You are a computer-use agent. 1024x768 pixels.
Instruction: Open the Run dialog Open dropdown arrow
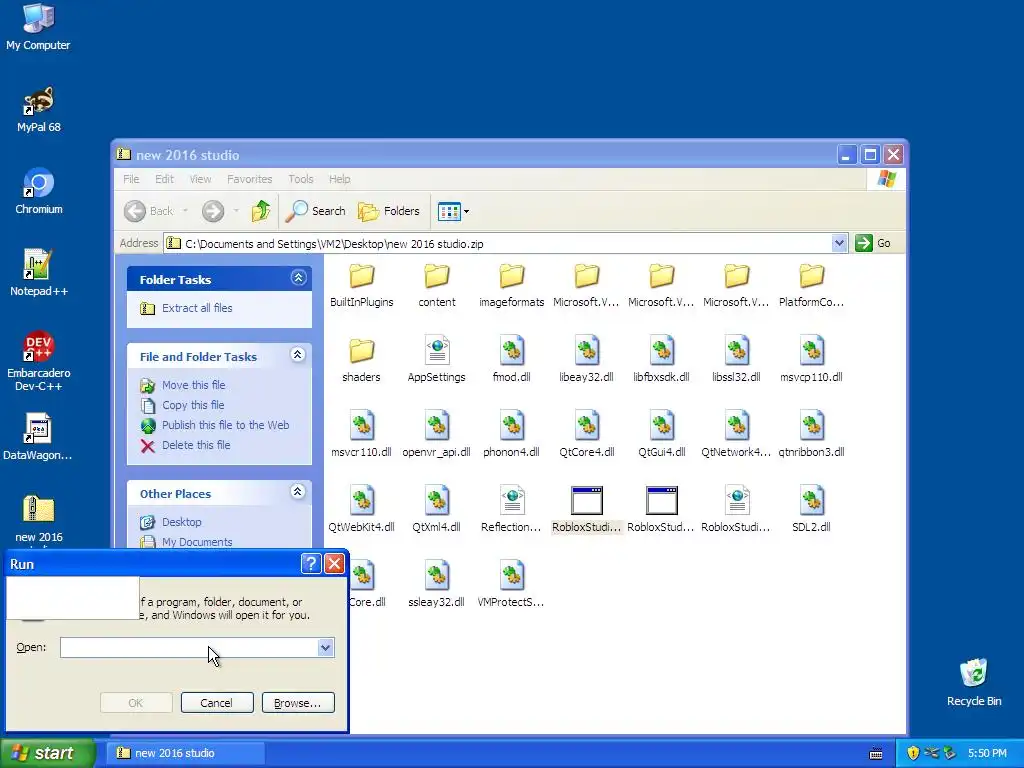point(325,647)
